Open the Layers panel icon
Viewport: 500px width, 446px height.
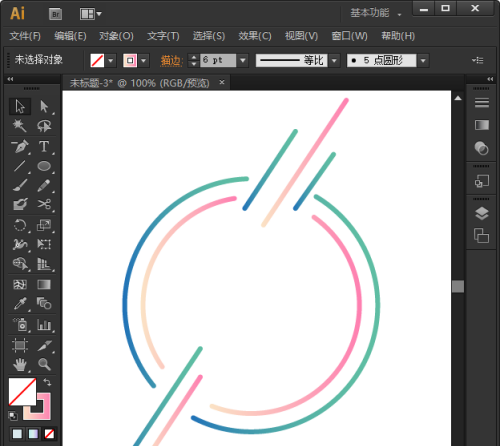click(x=481, y=213)
